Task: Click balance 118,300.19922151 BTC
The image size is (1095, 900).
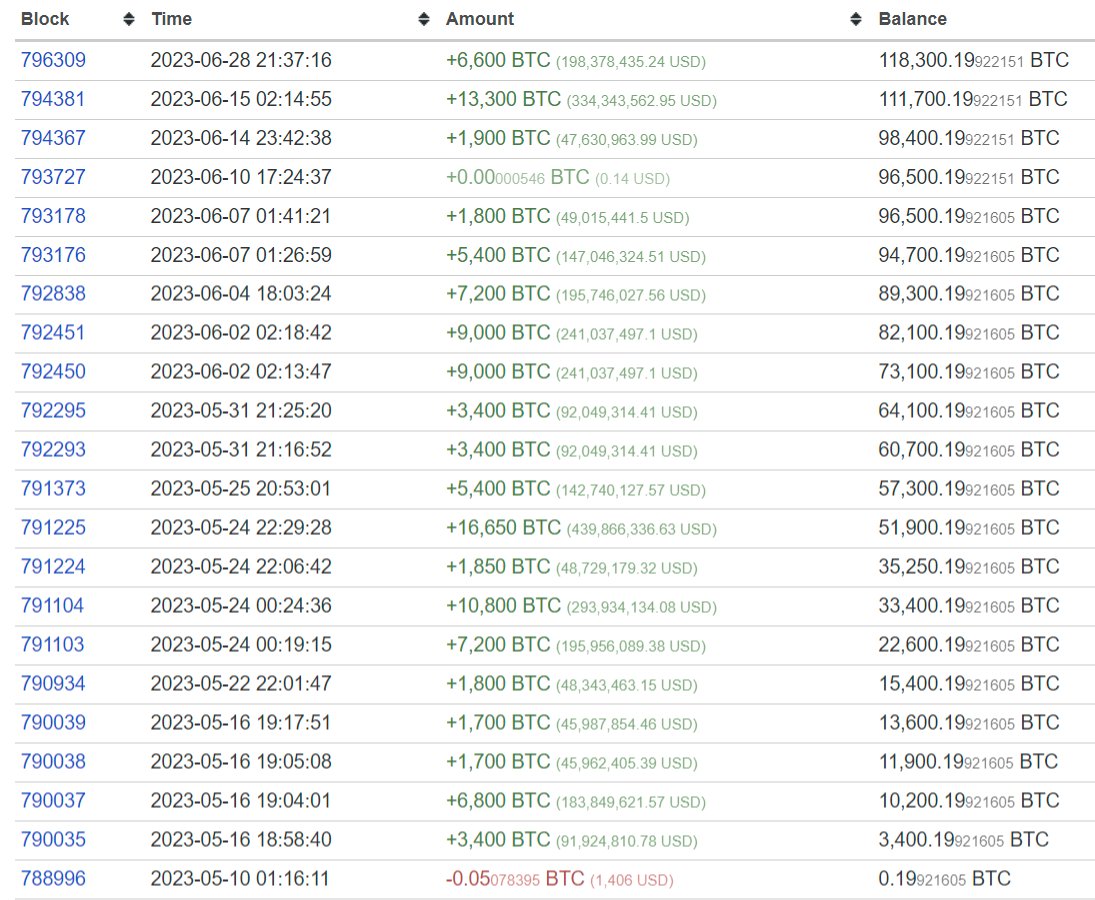Action: coord(973,60)
